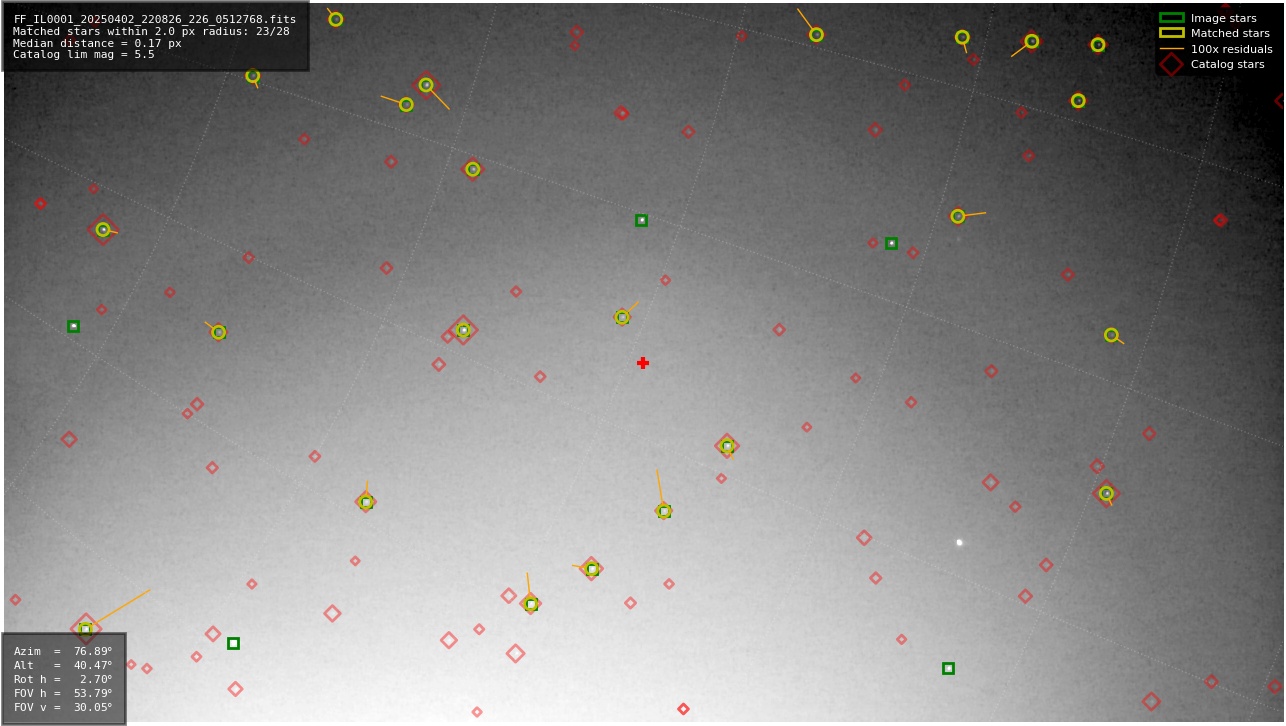Click the 'FOV h = 53.79°' readout
Image resolution: width=1286 pixels, height=726 pixels.
coord(63,693)
